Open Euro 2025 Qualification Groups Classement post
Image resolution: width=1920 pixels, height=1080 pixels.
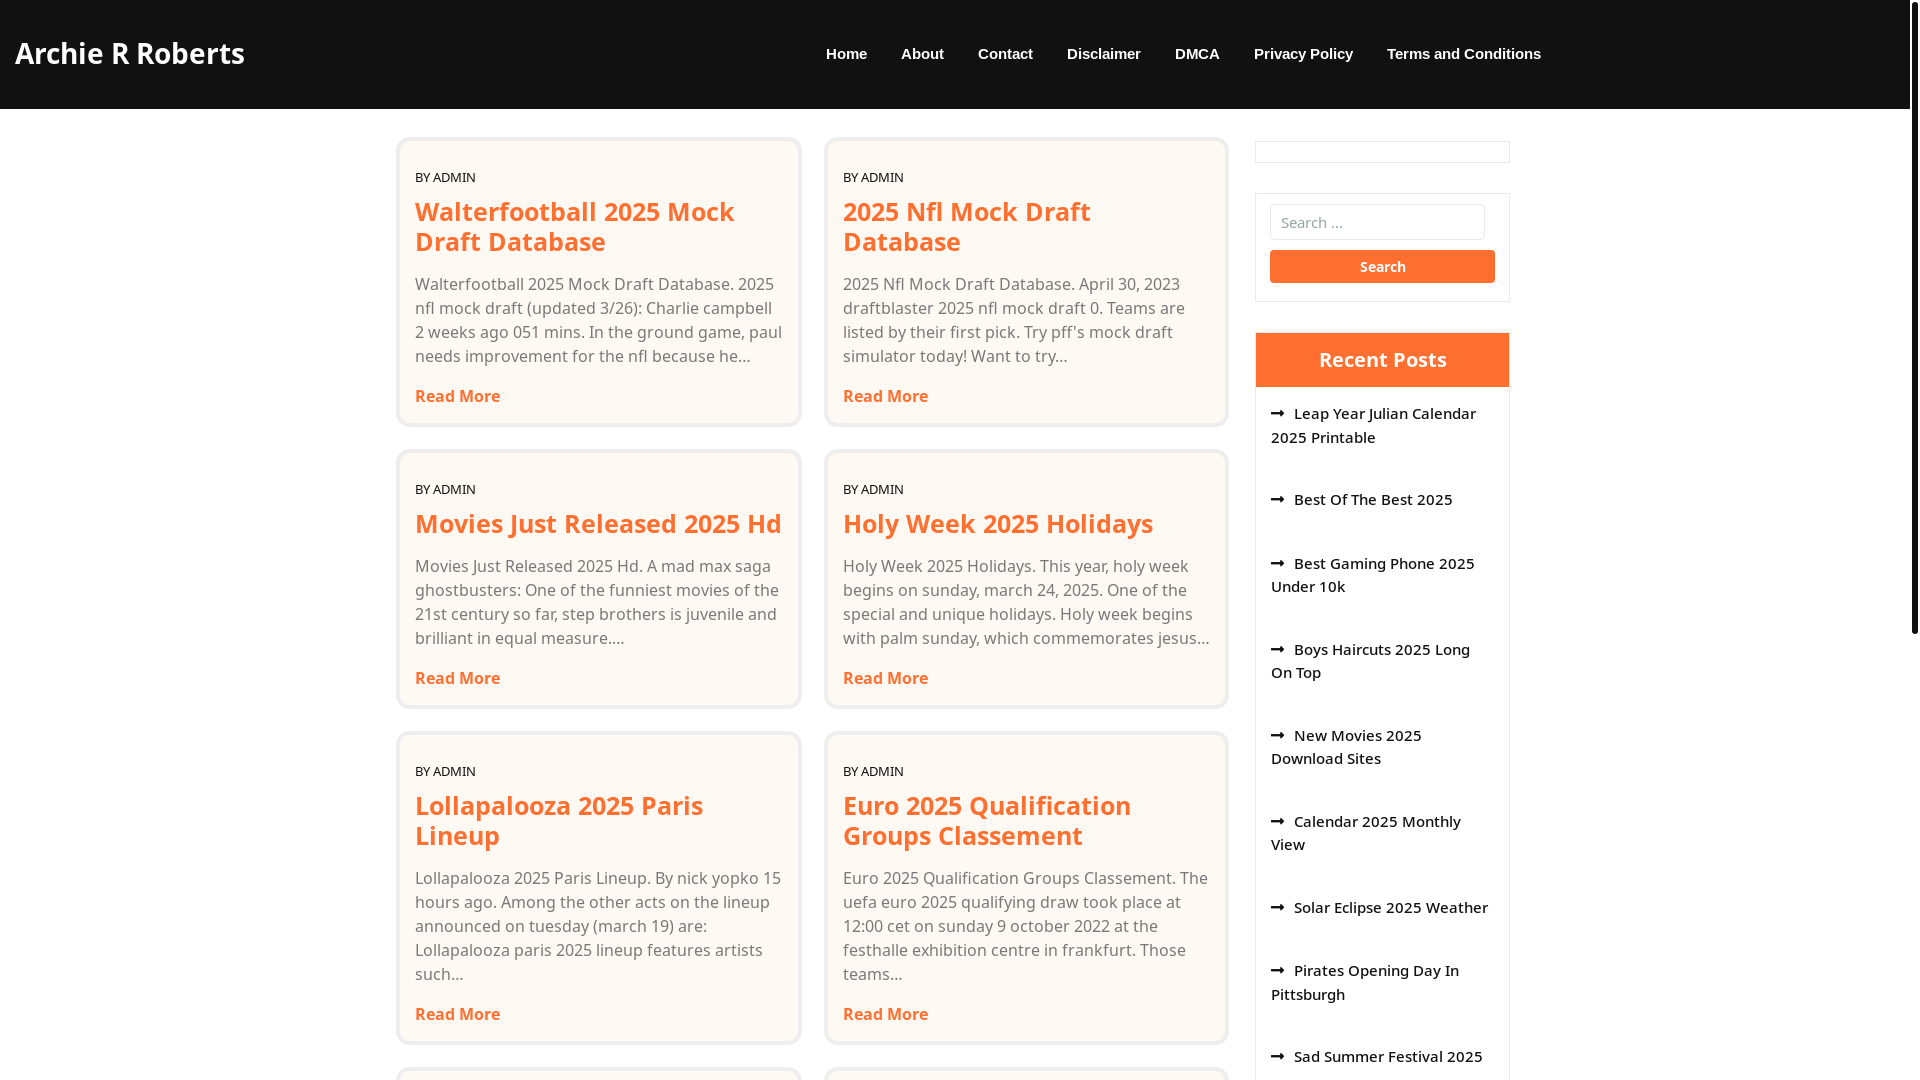pos(986,820)
